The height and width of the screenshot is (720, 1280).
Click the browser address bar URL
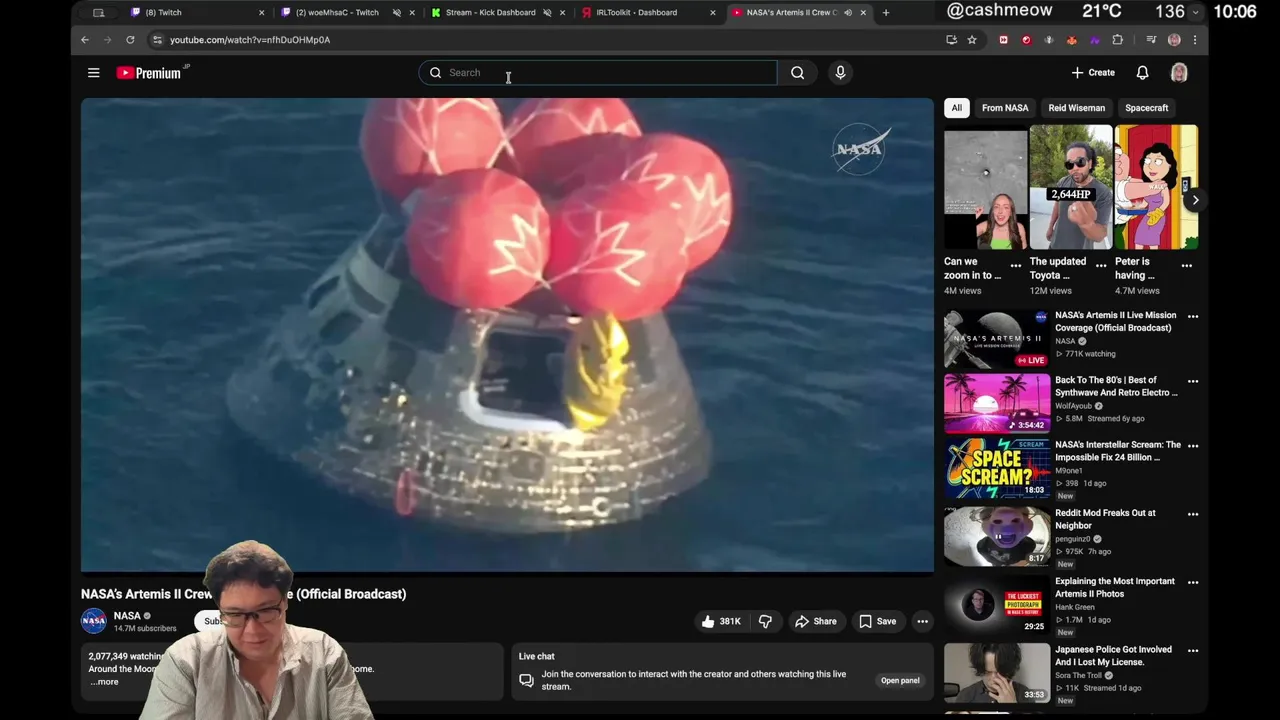[250, 40]
